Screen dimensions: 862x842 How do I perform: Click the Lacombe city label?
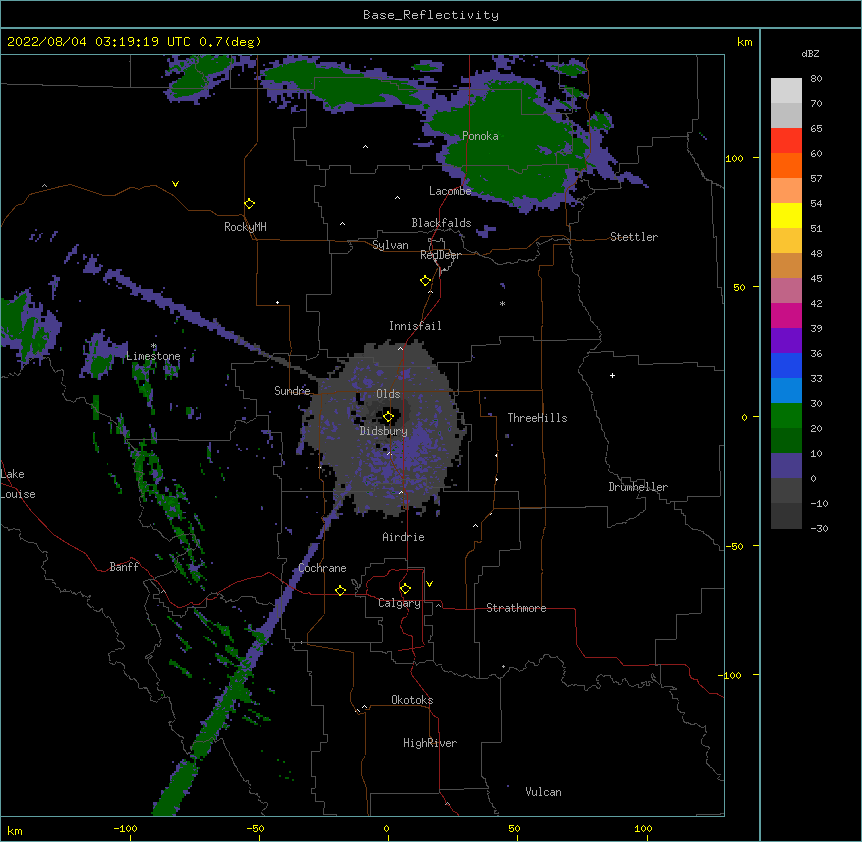pyautogui.click(x=450, y=191)
